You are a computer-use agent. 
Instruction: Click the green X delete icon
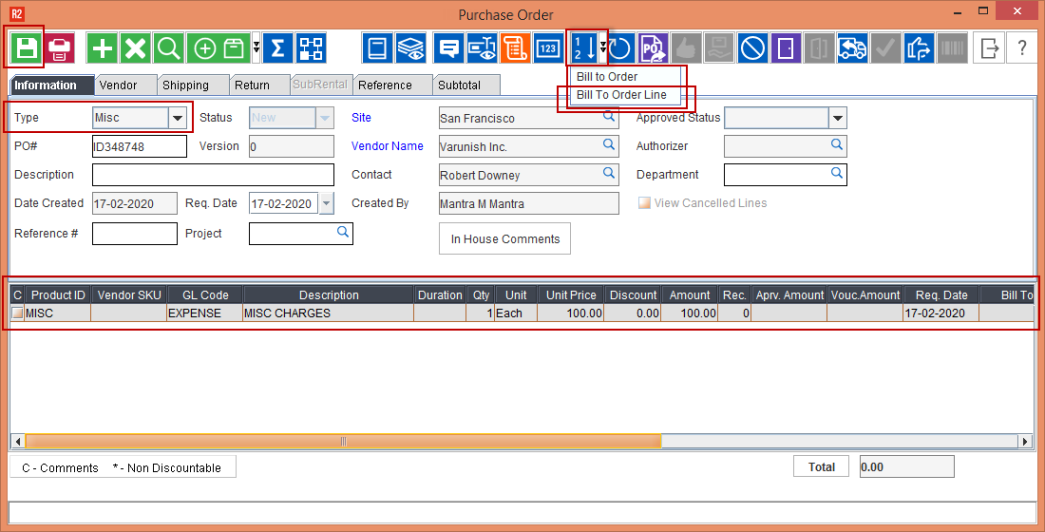(x=135, y=47)
